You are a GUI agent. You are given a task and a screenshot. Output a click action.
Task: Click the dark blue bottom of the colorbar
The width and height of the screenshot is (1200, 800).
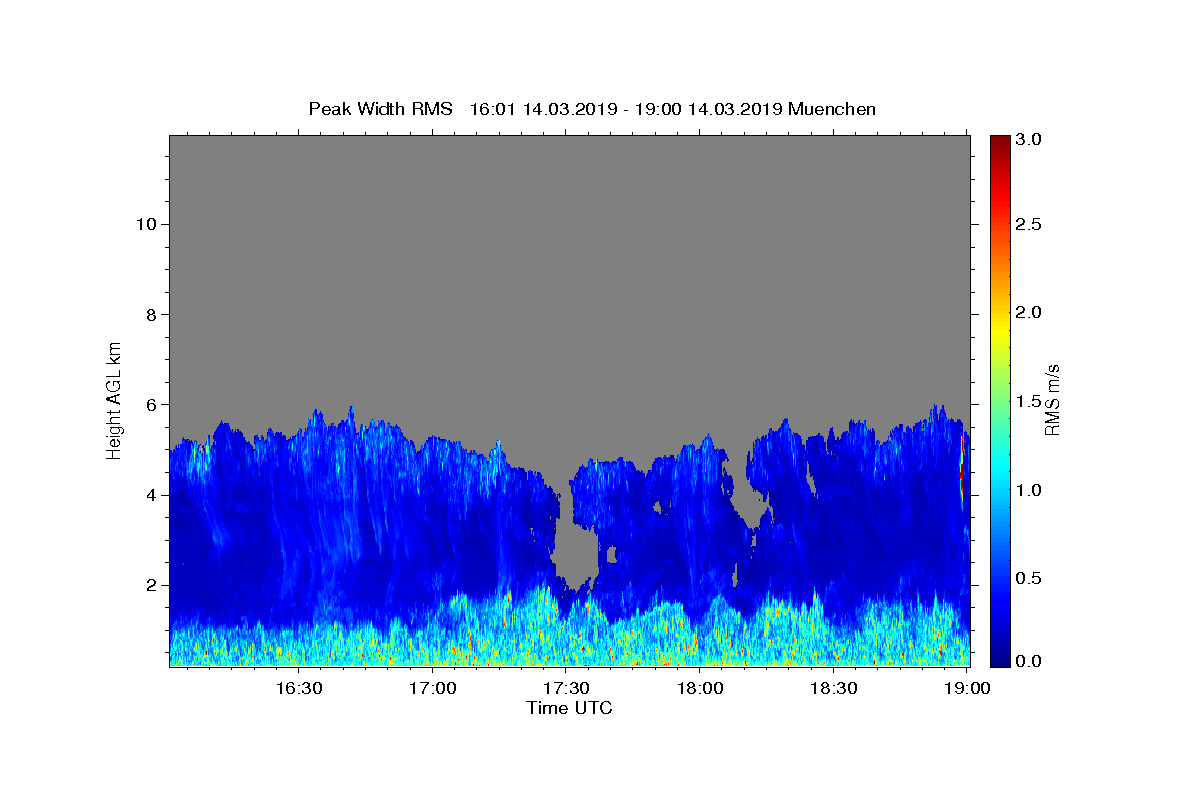point(1000,657)
